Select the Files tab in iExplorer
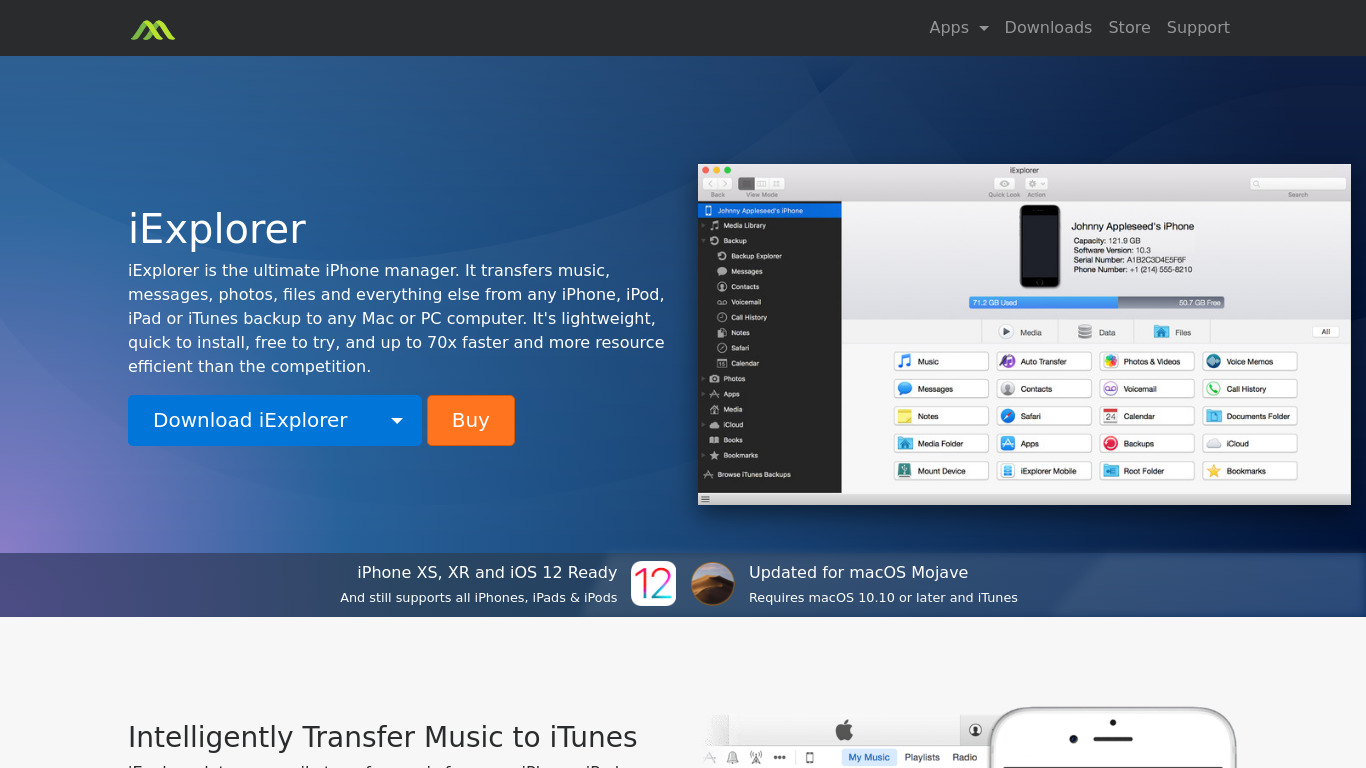1366x768 pixels. coord(1173,332)
